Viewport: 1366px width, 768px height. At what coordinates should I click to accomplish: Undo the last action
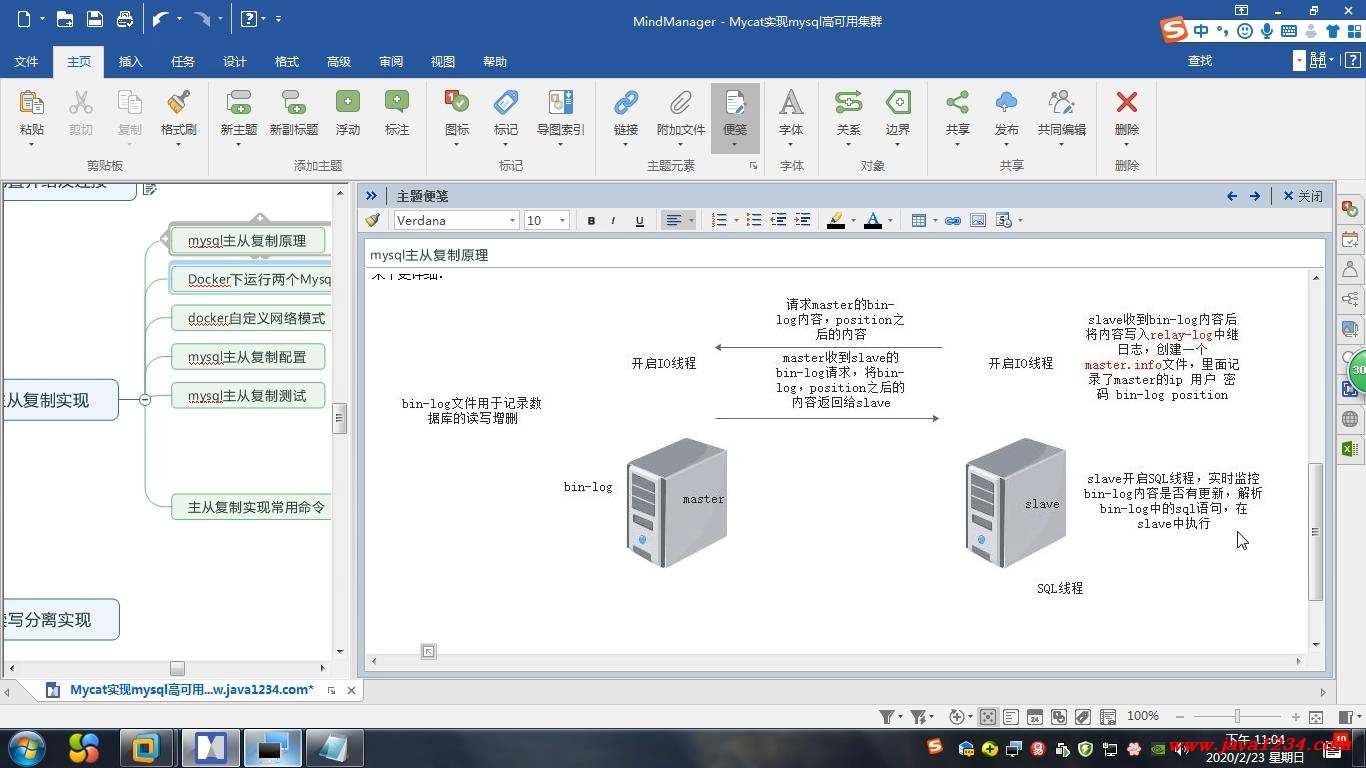pos(160,19)
